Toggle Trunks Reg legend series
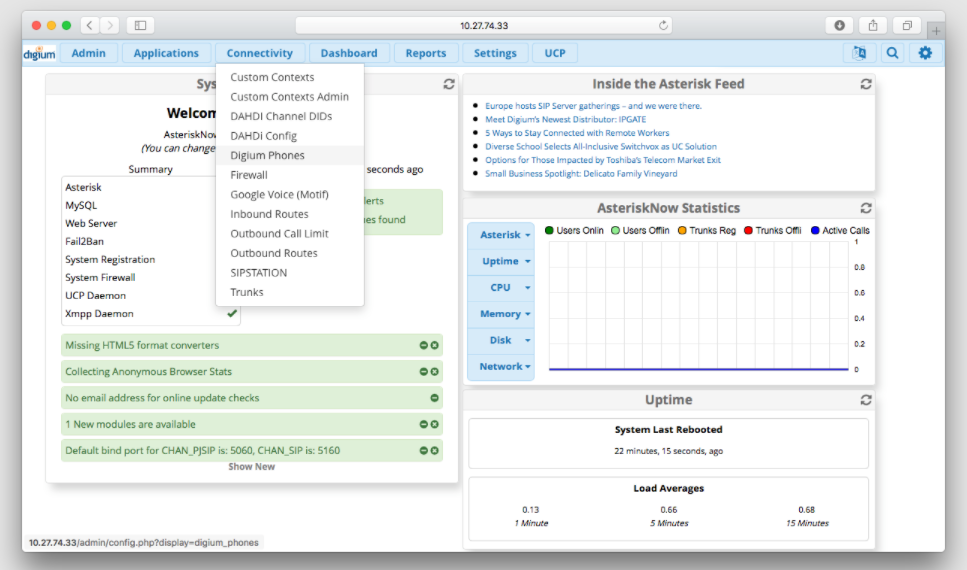 click(x=707, y=230)
